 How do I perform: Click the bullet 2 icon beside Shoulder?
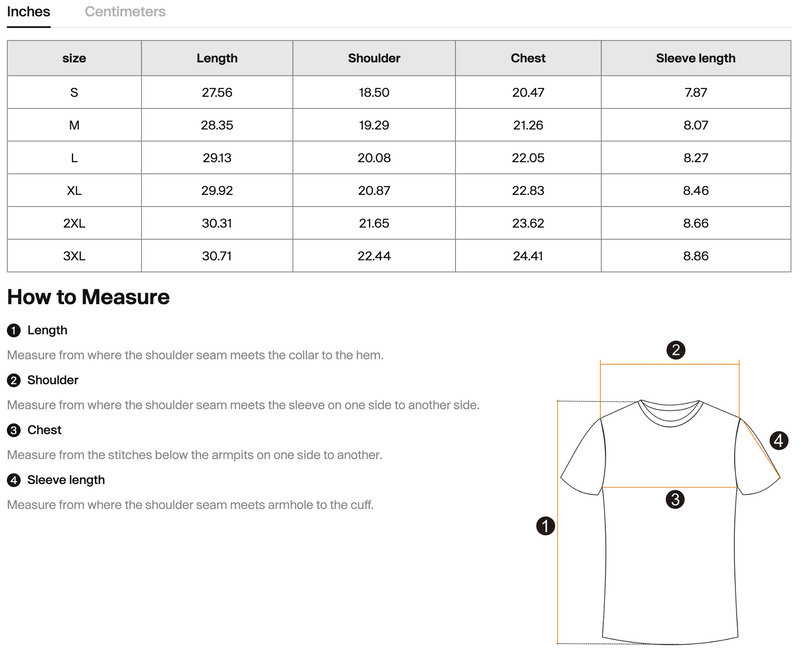tap(14, 381)
